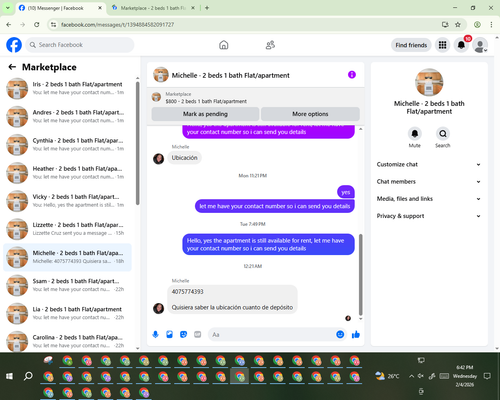Click the chat messages scrollbar
The height and width of the screenshot is (400, 500).
pyautogui.click(x=360, y=274)
